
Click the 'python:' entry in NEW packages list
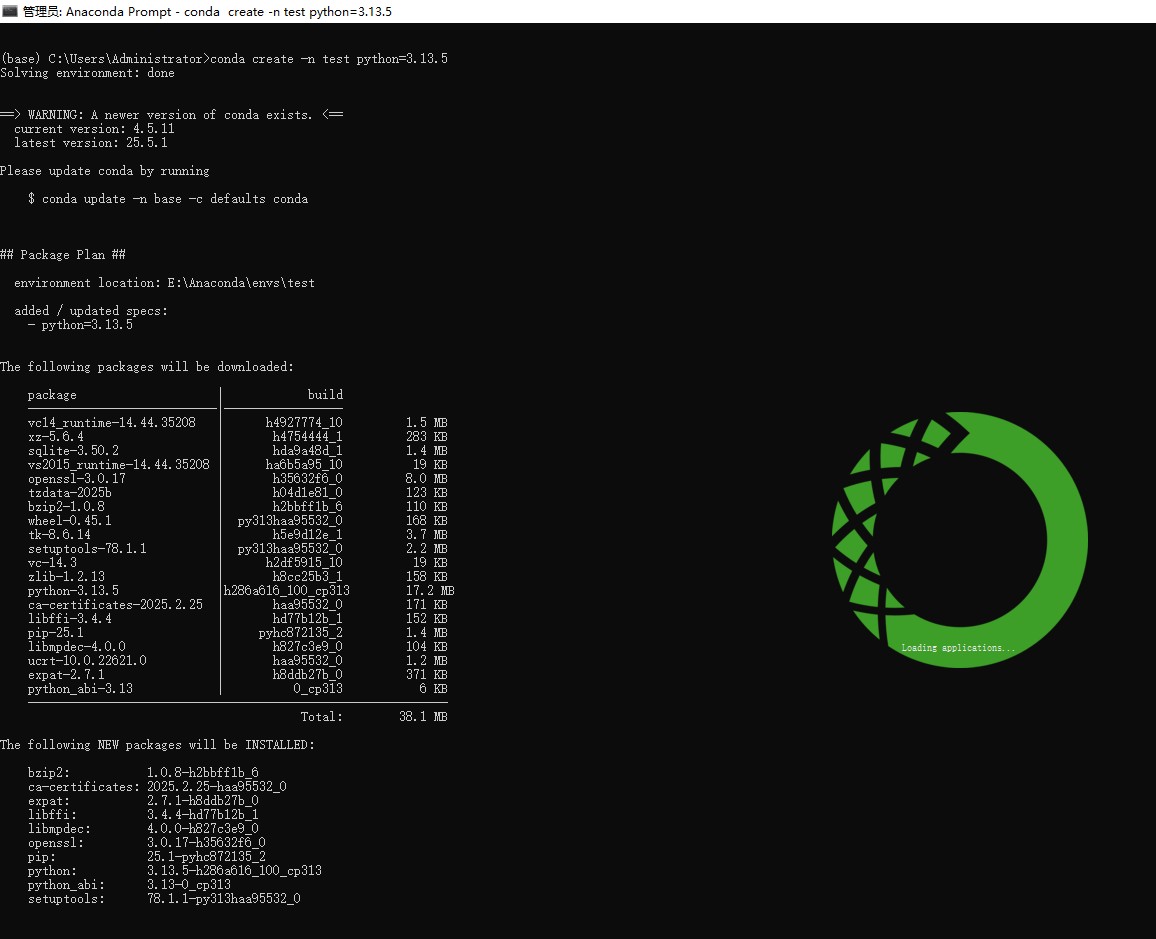pos(52,871)
